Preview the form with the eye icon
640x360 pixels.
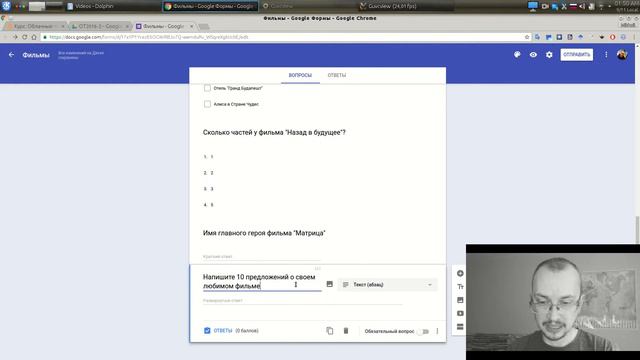click(x=533, y=55)
